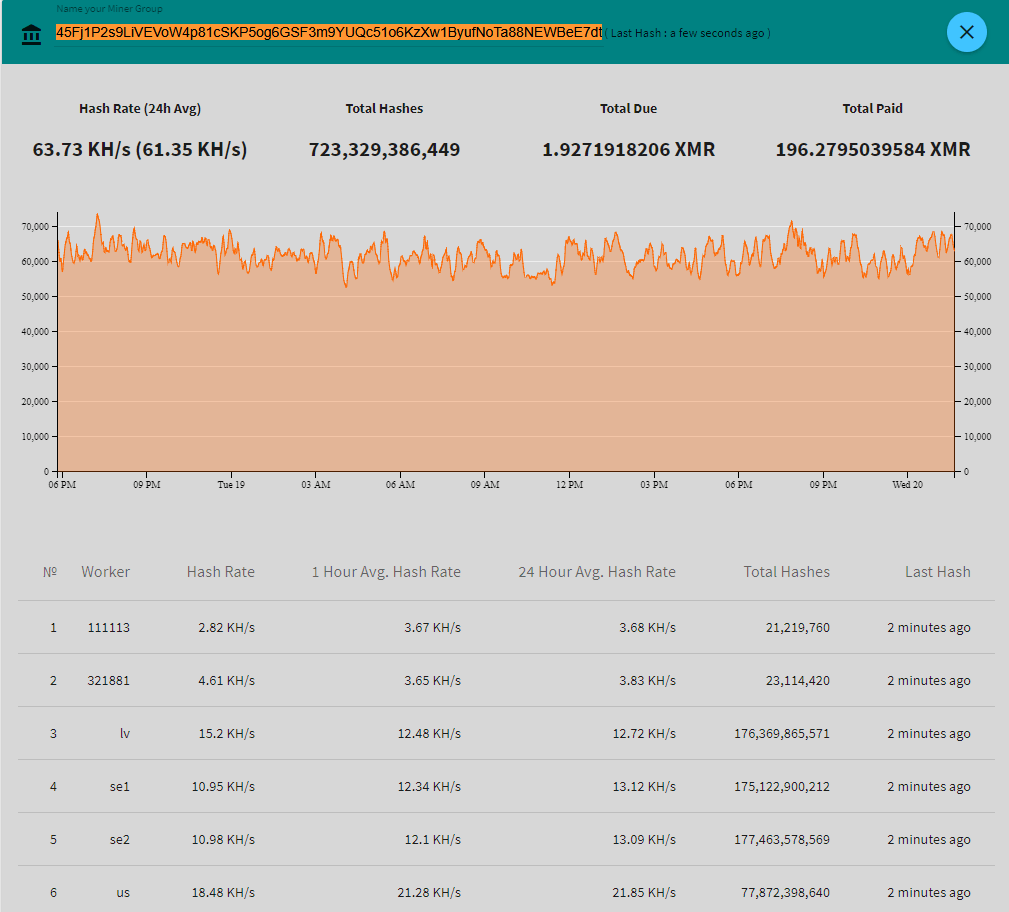1009x912 pixels.
Task: Select worker 321881 row
Action: tap(108, 681)
